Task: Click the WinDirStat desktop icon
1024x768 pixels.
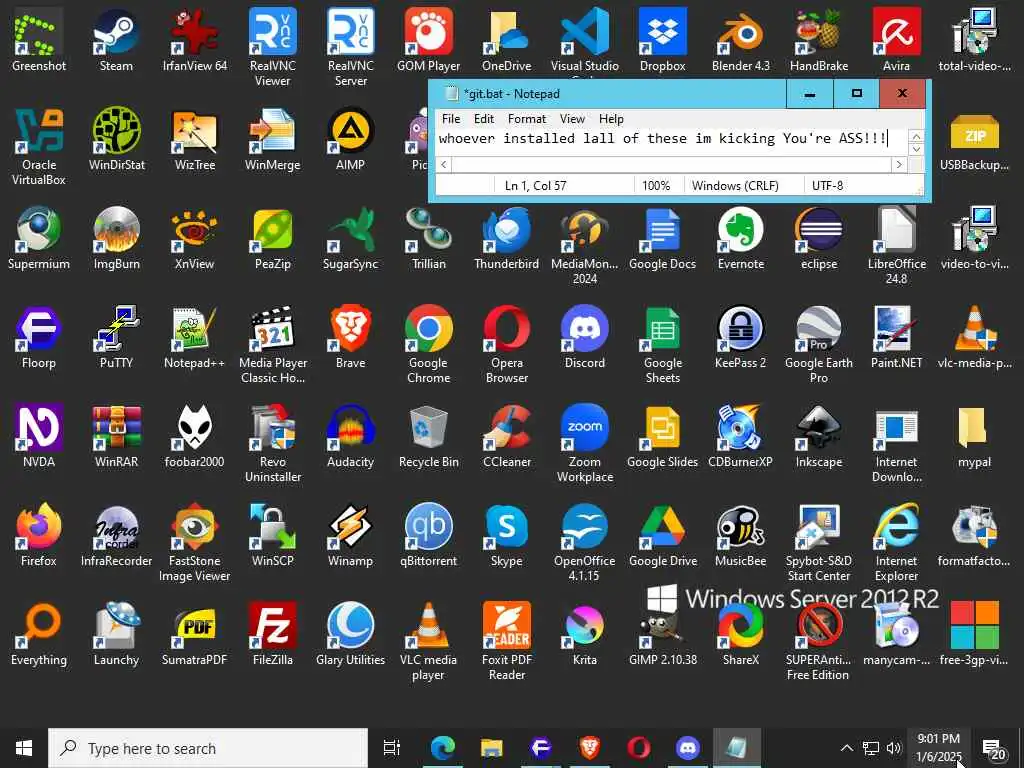Action: coord(116,138)
